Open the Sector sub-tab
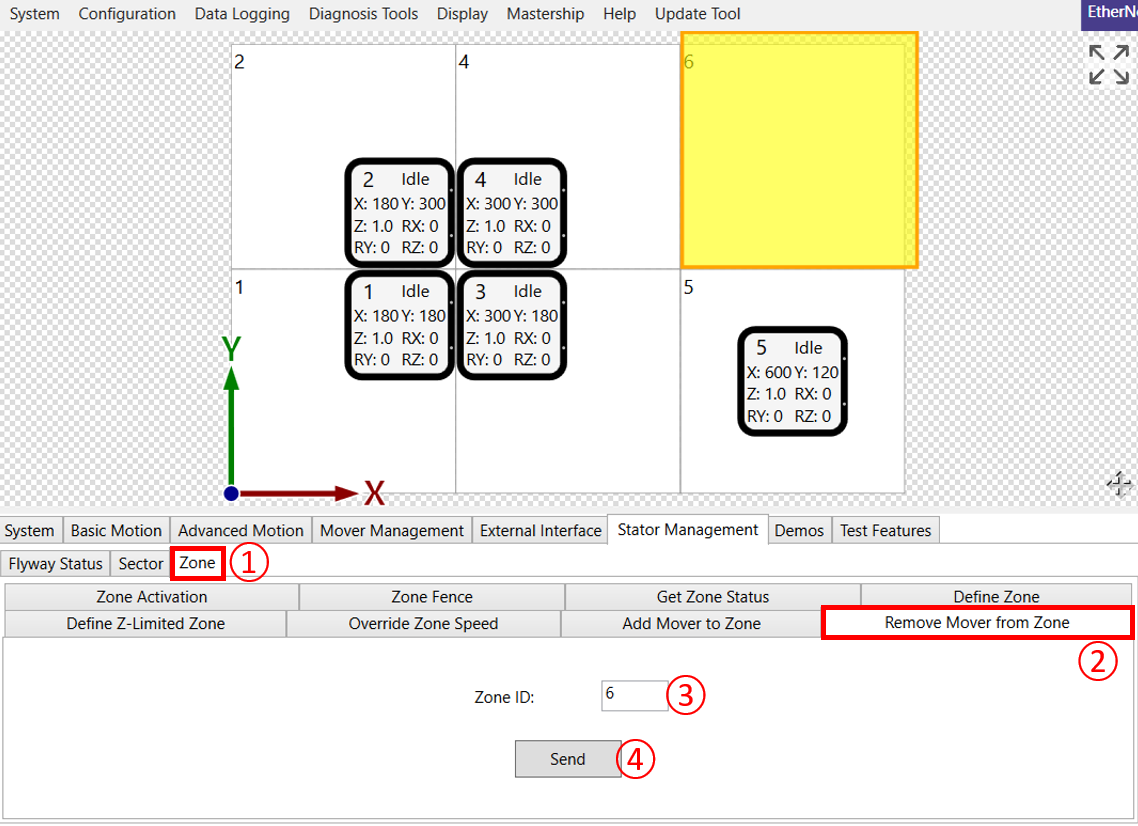The image size is (1138, 826). 141,564
